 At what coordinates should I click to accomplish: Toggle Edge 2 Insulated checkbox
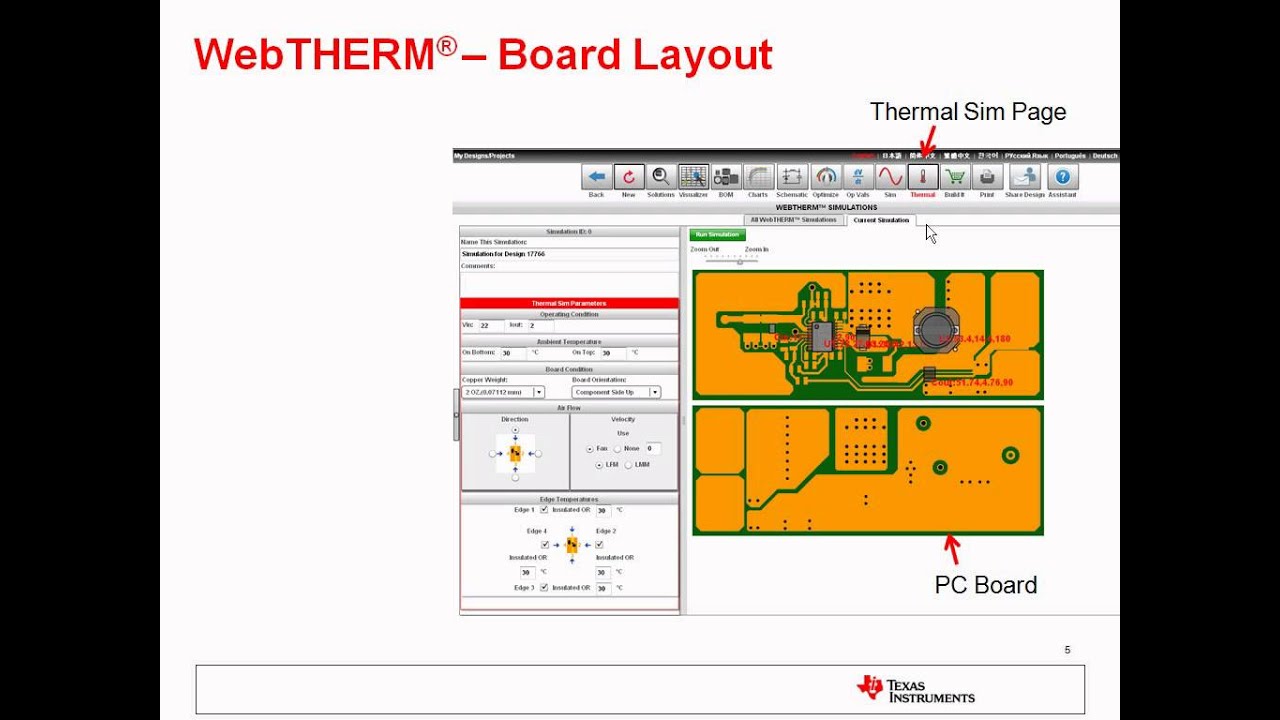pyautogui.click(x=599, y=545)
